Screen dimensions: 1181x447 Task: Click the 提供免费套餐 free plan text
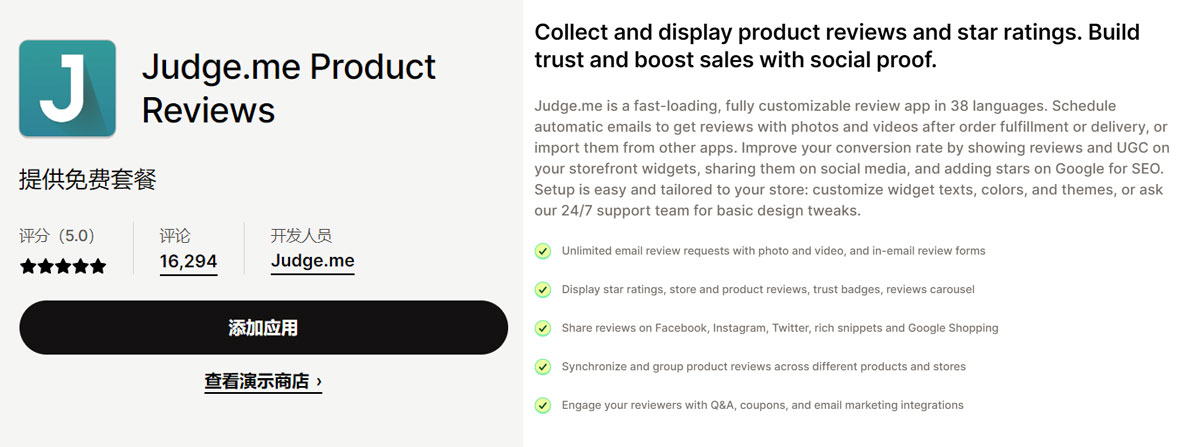tap(87, 179)
